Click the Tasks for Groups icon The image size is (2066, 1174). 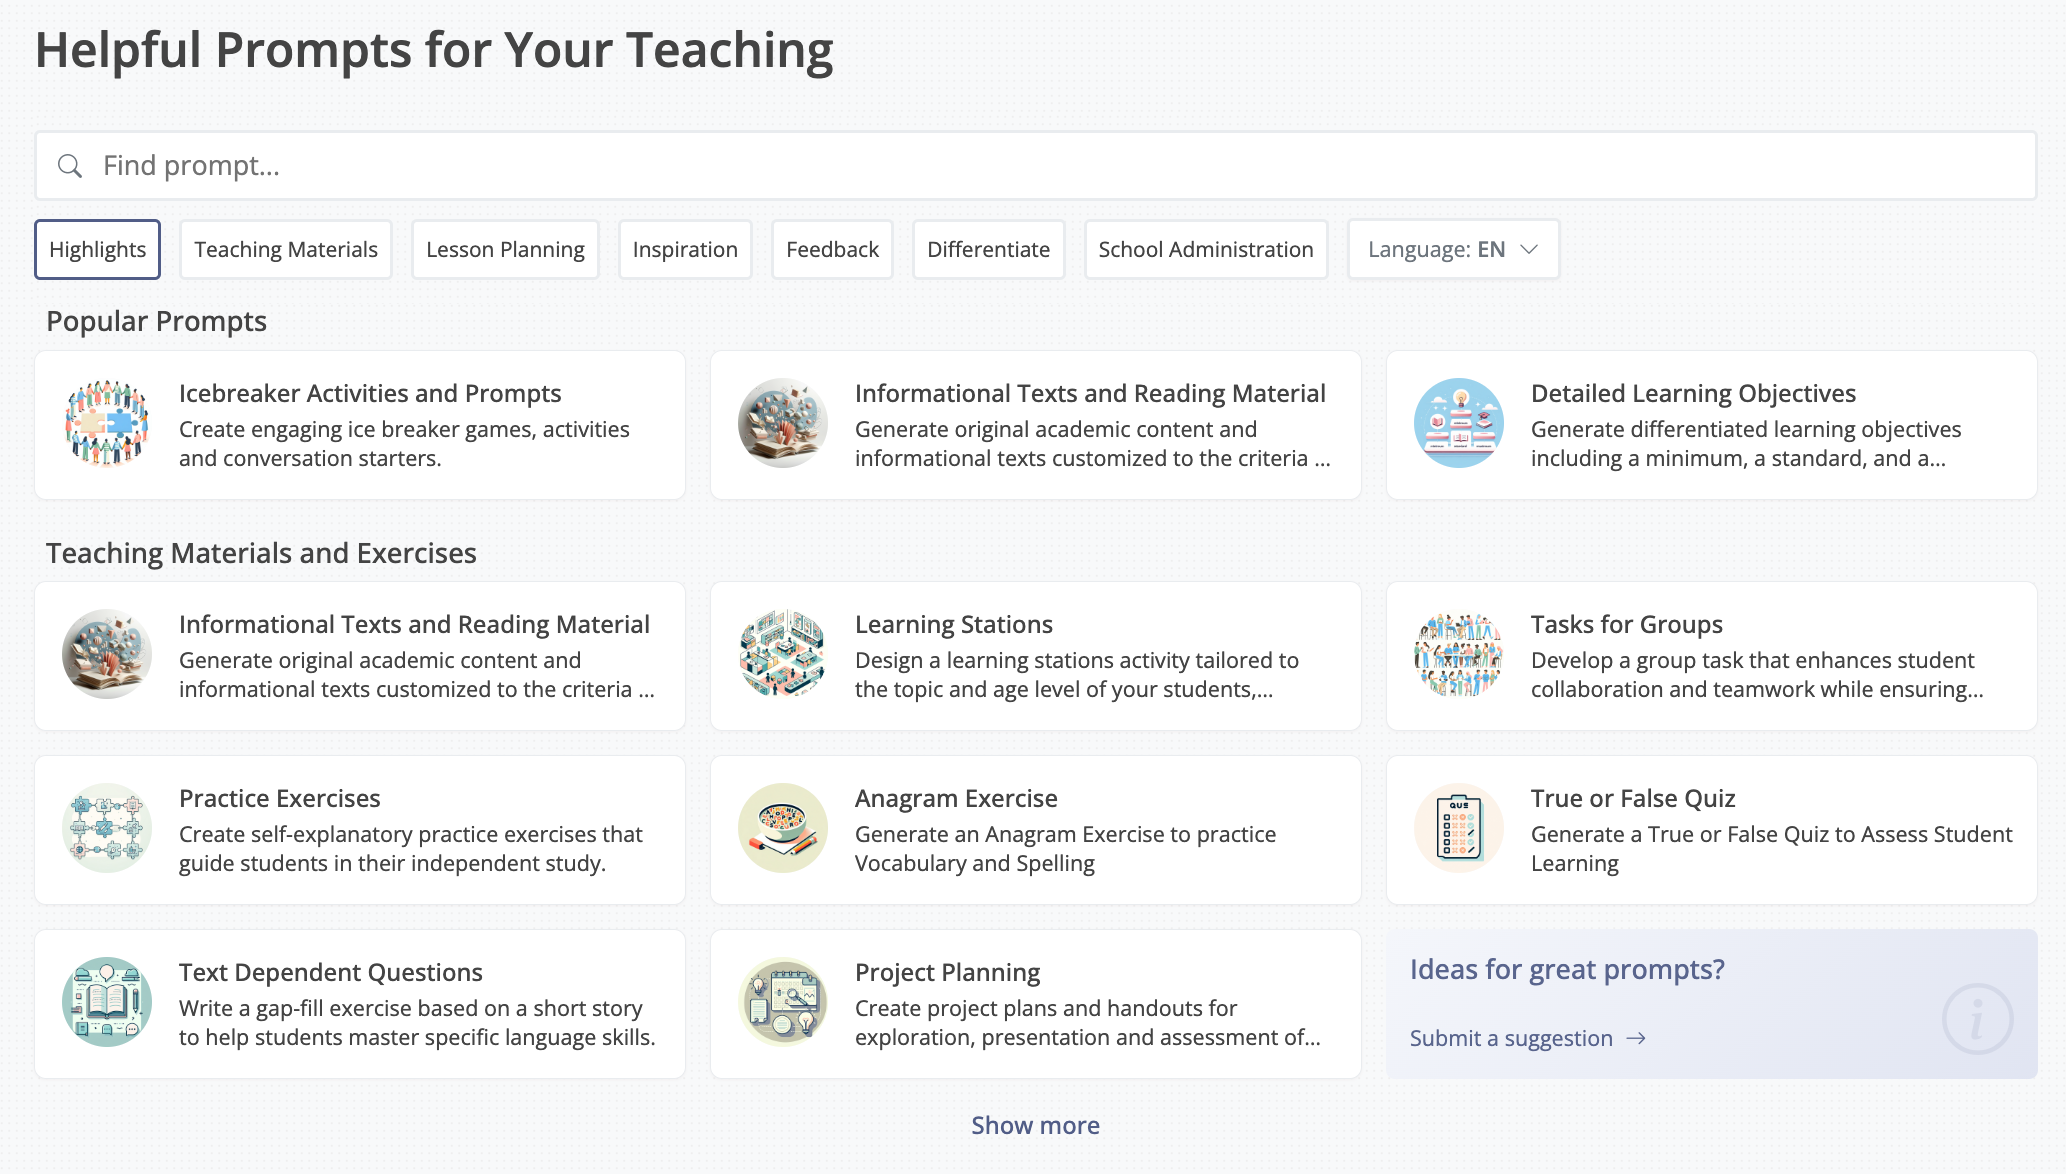(x=1459, y=654)
